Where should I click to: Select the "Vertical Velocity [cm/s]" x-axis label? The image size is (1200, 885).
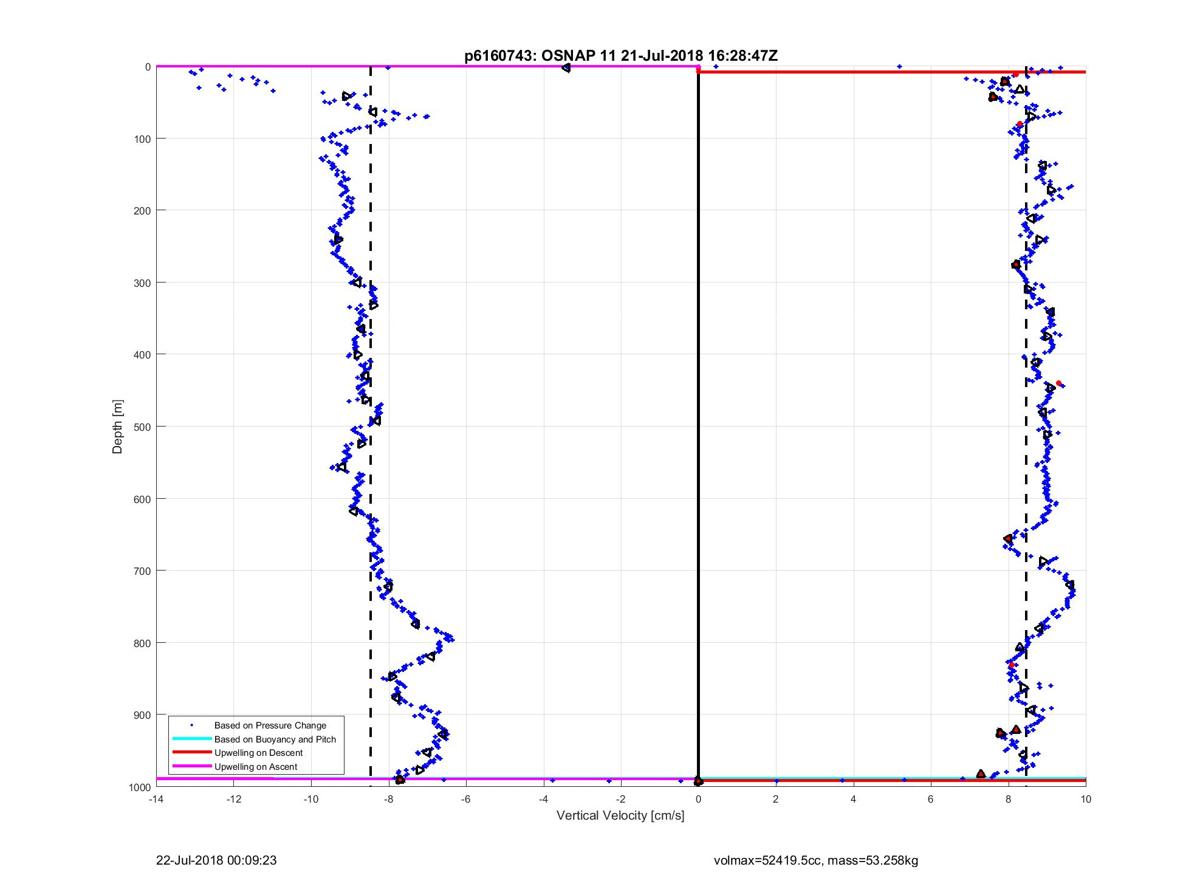620,816
